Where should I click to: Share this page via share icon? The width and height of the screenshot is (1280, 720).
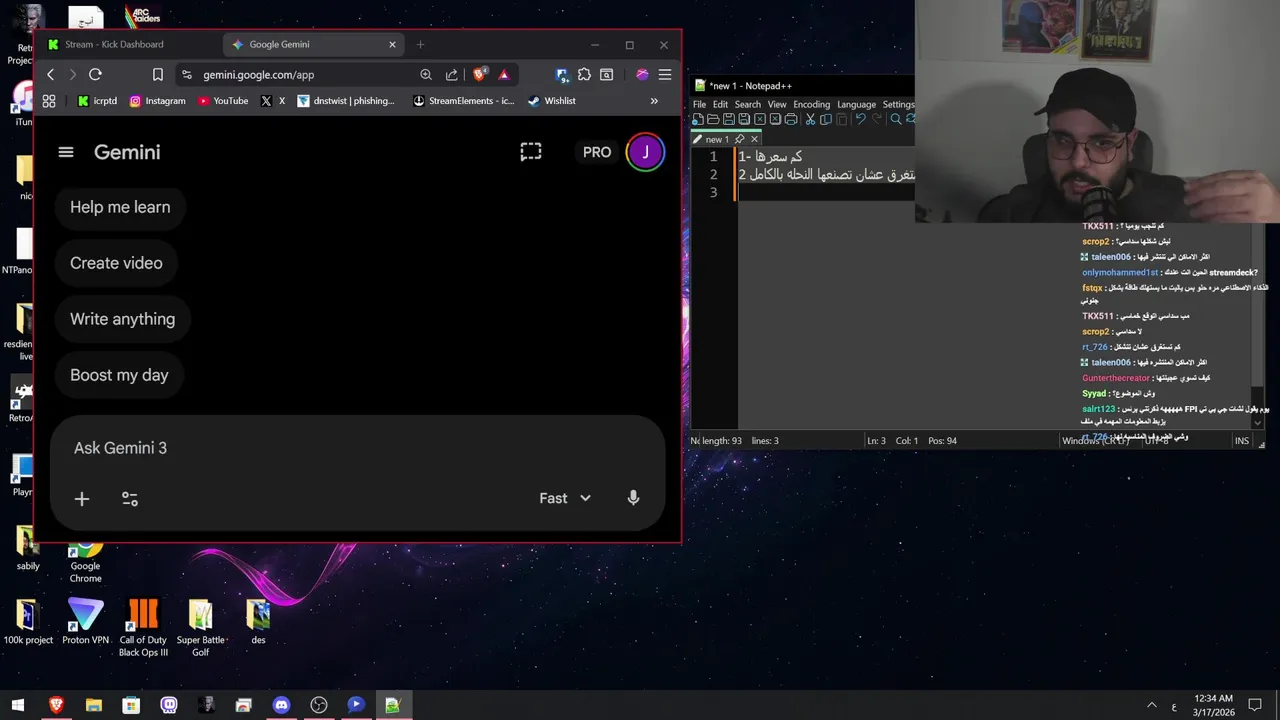point(452,74)
